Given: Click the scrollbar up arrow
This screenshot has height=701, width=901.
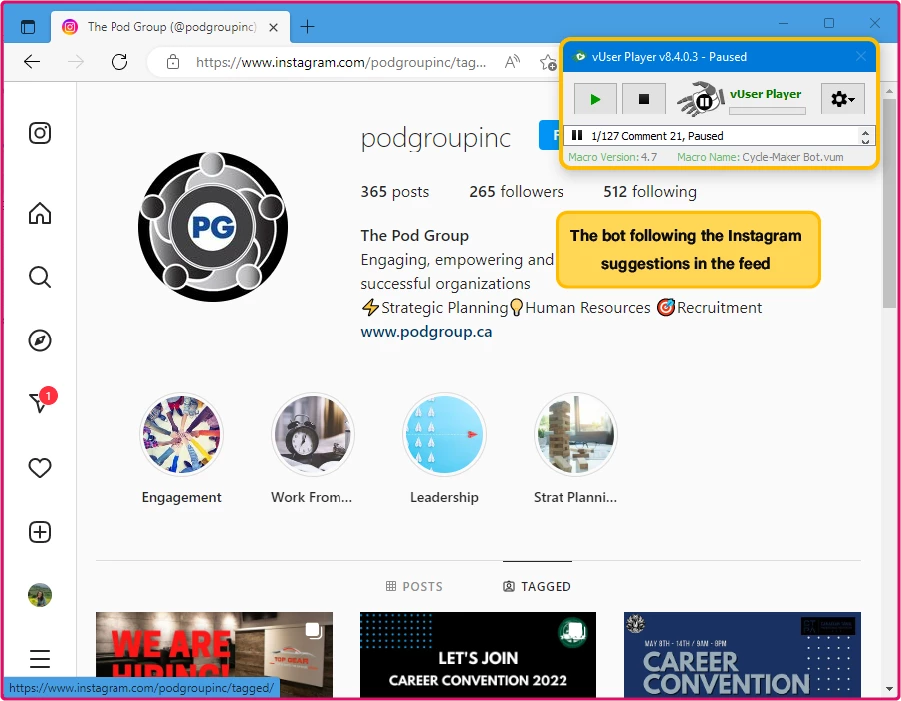Looking at the screenshot, I should (x=890, y=91).
